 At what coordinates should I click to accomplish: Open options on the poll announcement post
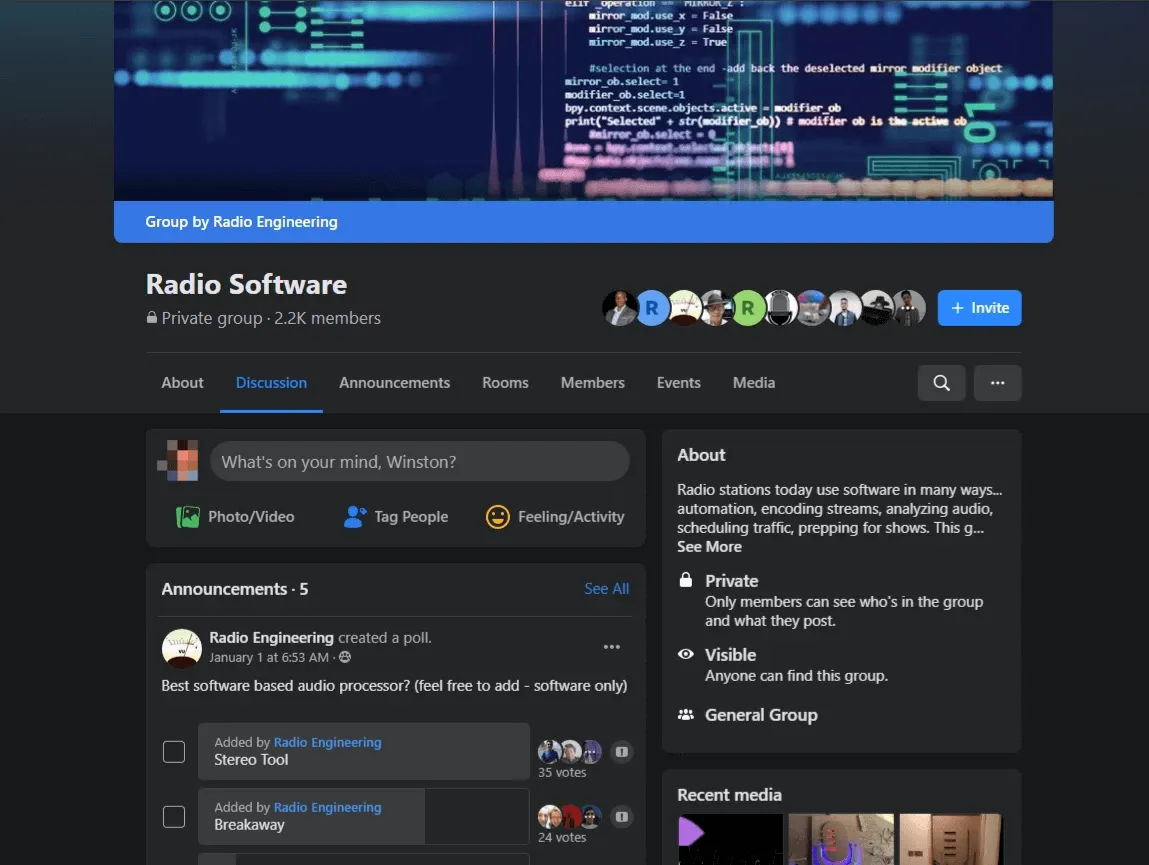coord(611,646)
